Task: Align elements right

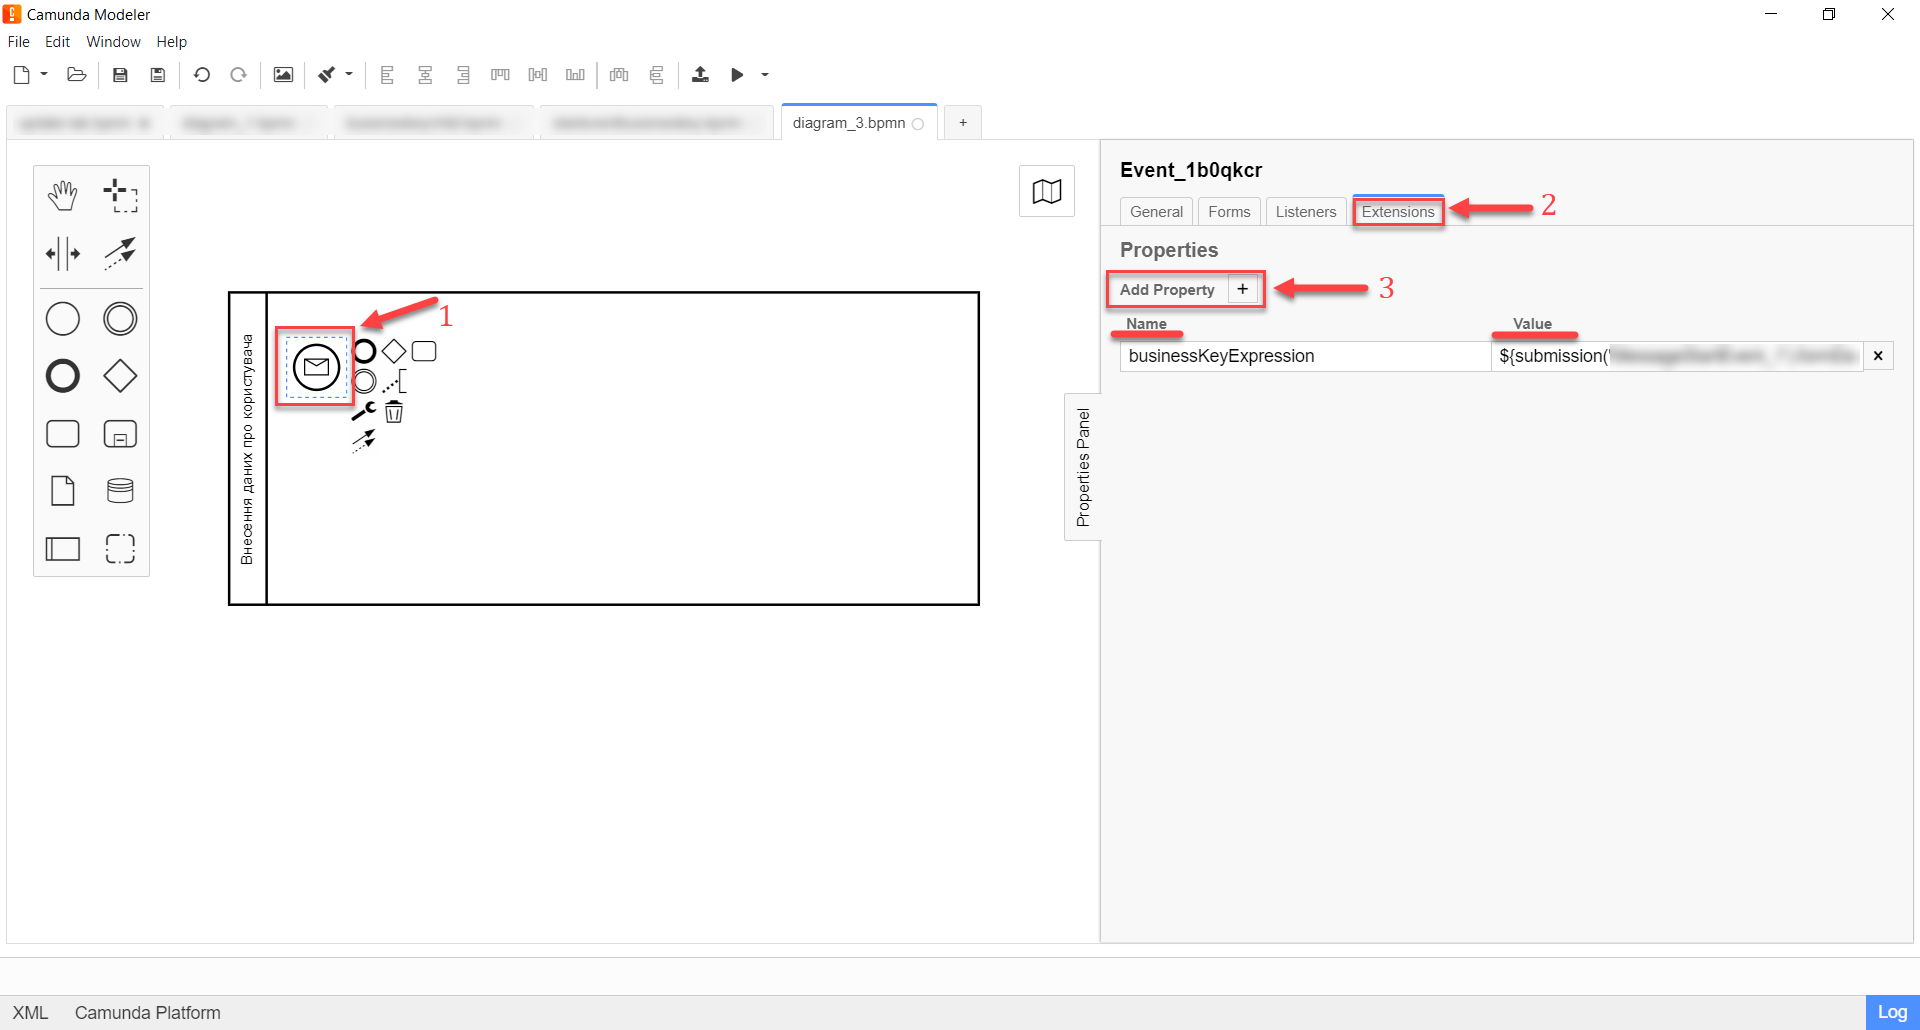Action: tap(463, 75)
